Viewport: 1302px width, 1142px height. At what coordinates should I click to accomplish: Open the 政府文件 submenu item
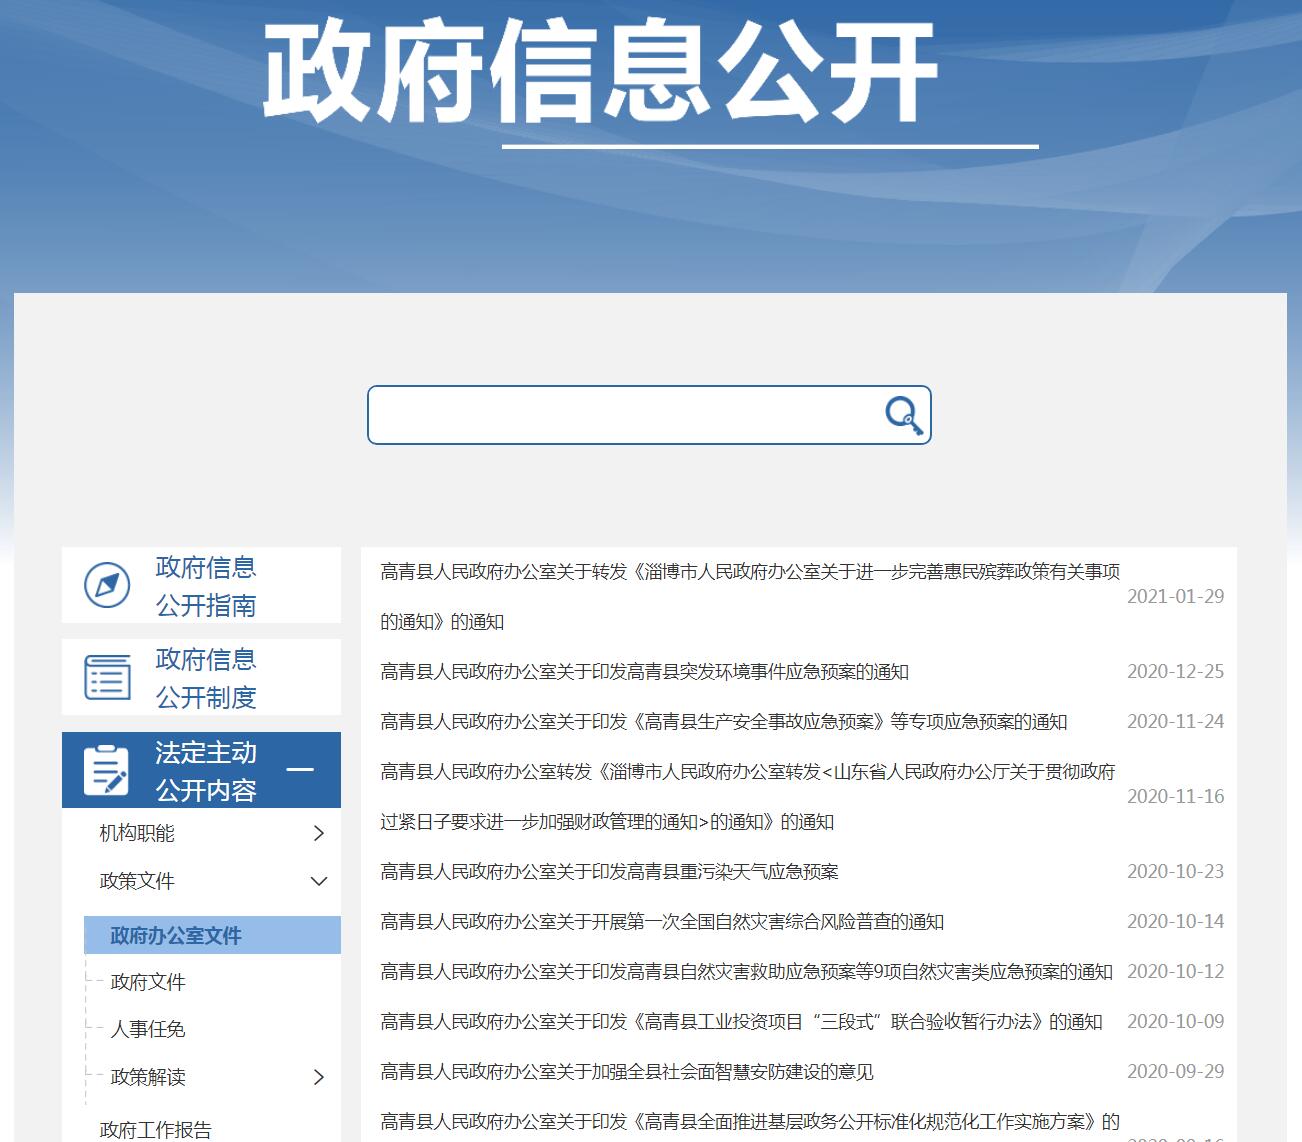click(x=148, y=982)
